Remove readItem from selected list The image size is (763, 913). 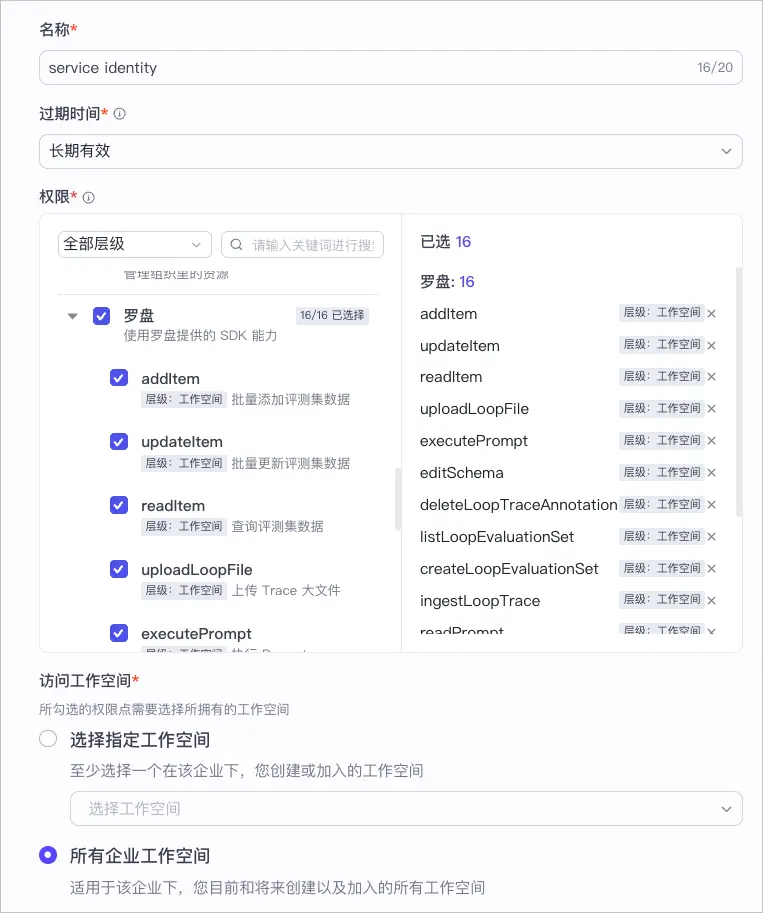click(x=711, y=377)
